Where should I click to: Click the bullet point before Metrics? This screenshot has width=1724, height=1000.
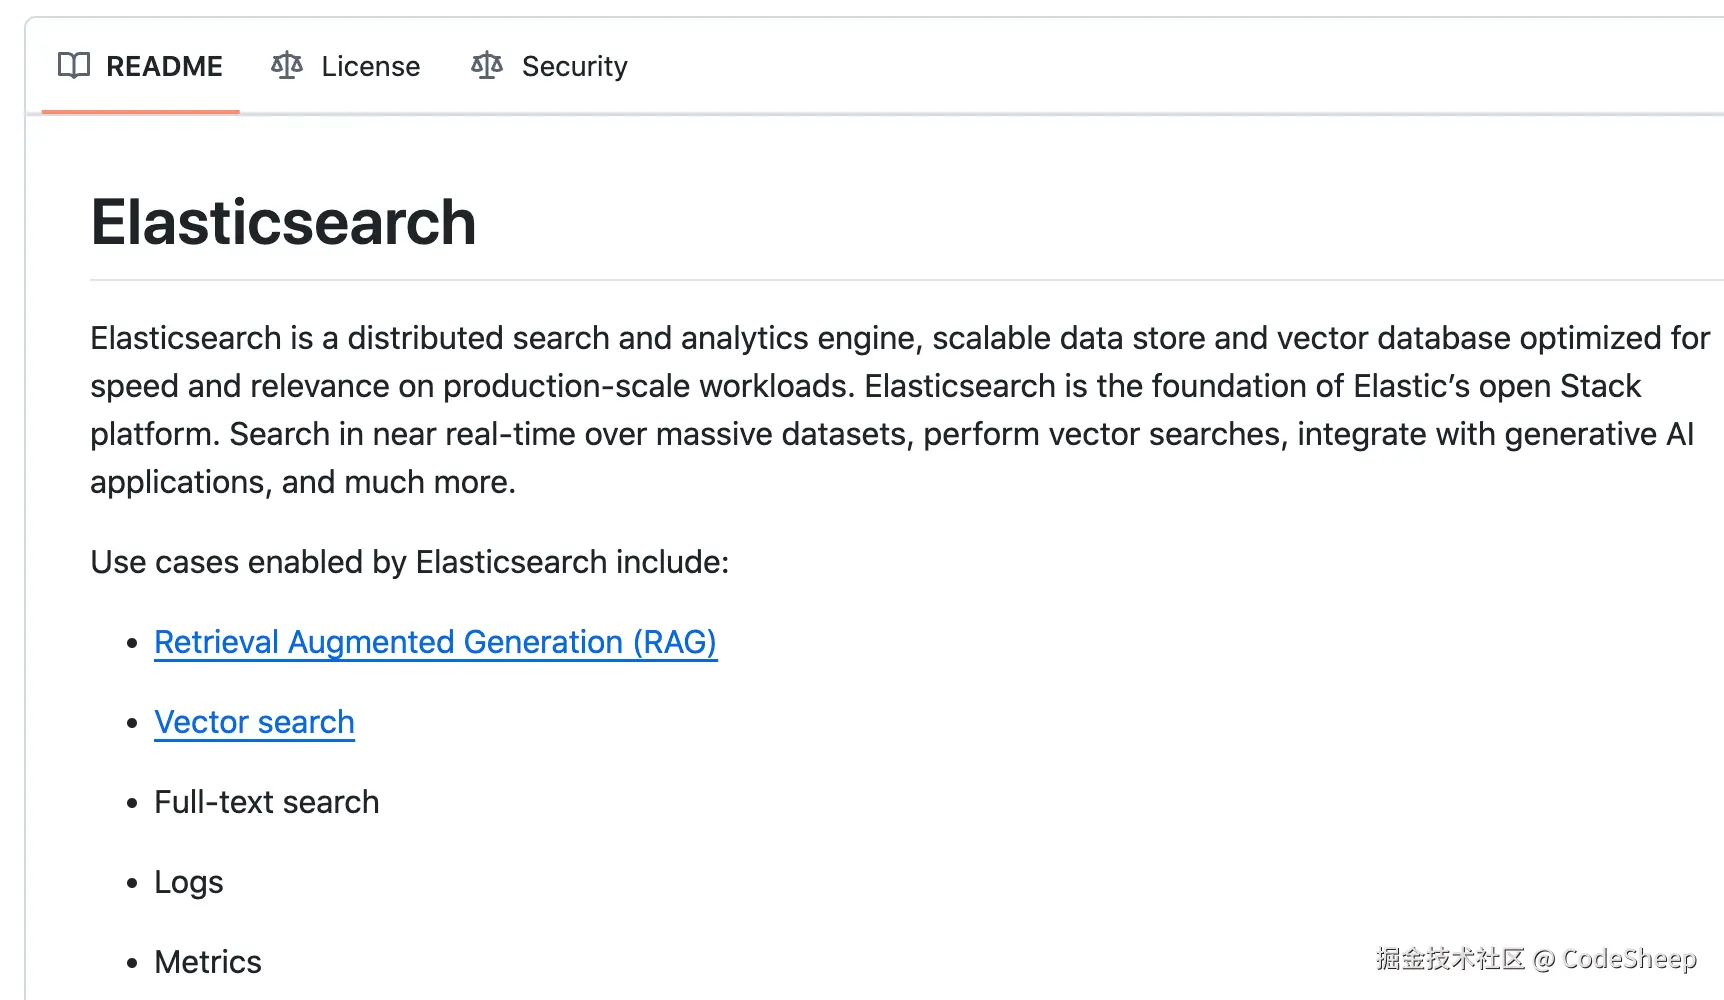[x=132, y=963]
